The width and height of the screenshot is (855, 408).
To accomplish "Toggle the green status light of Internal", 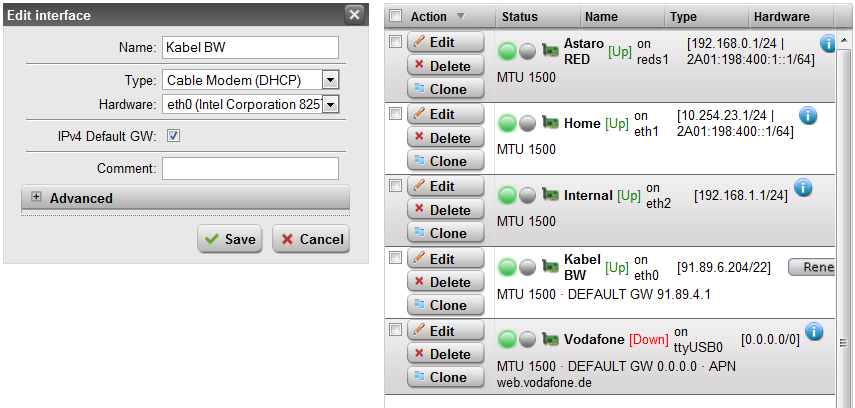I will point(507,195).
